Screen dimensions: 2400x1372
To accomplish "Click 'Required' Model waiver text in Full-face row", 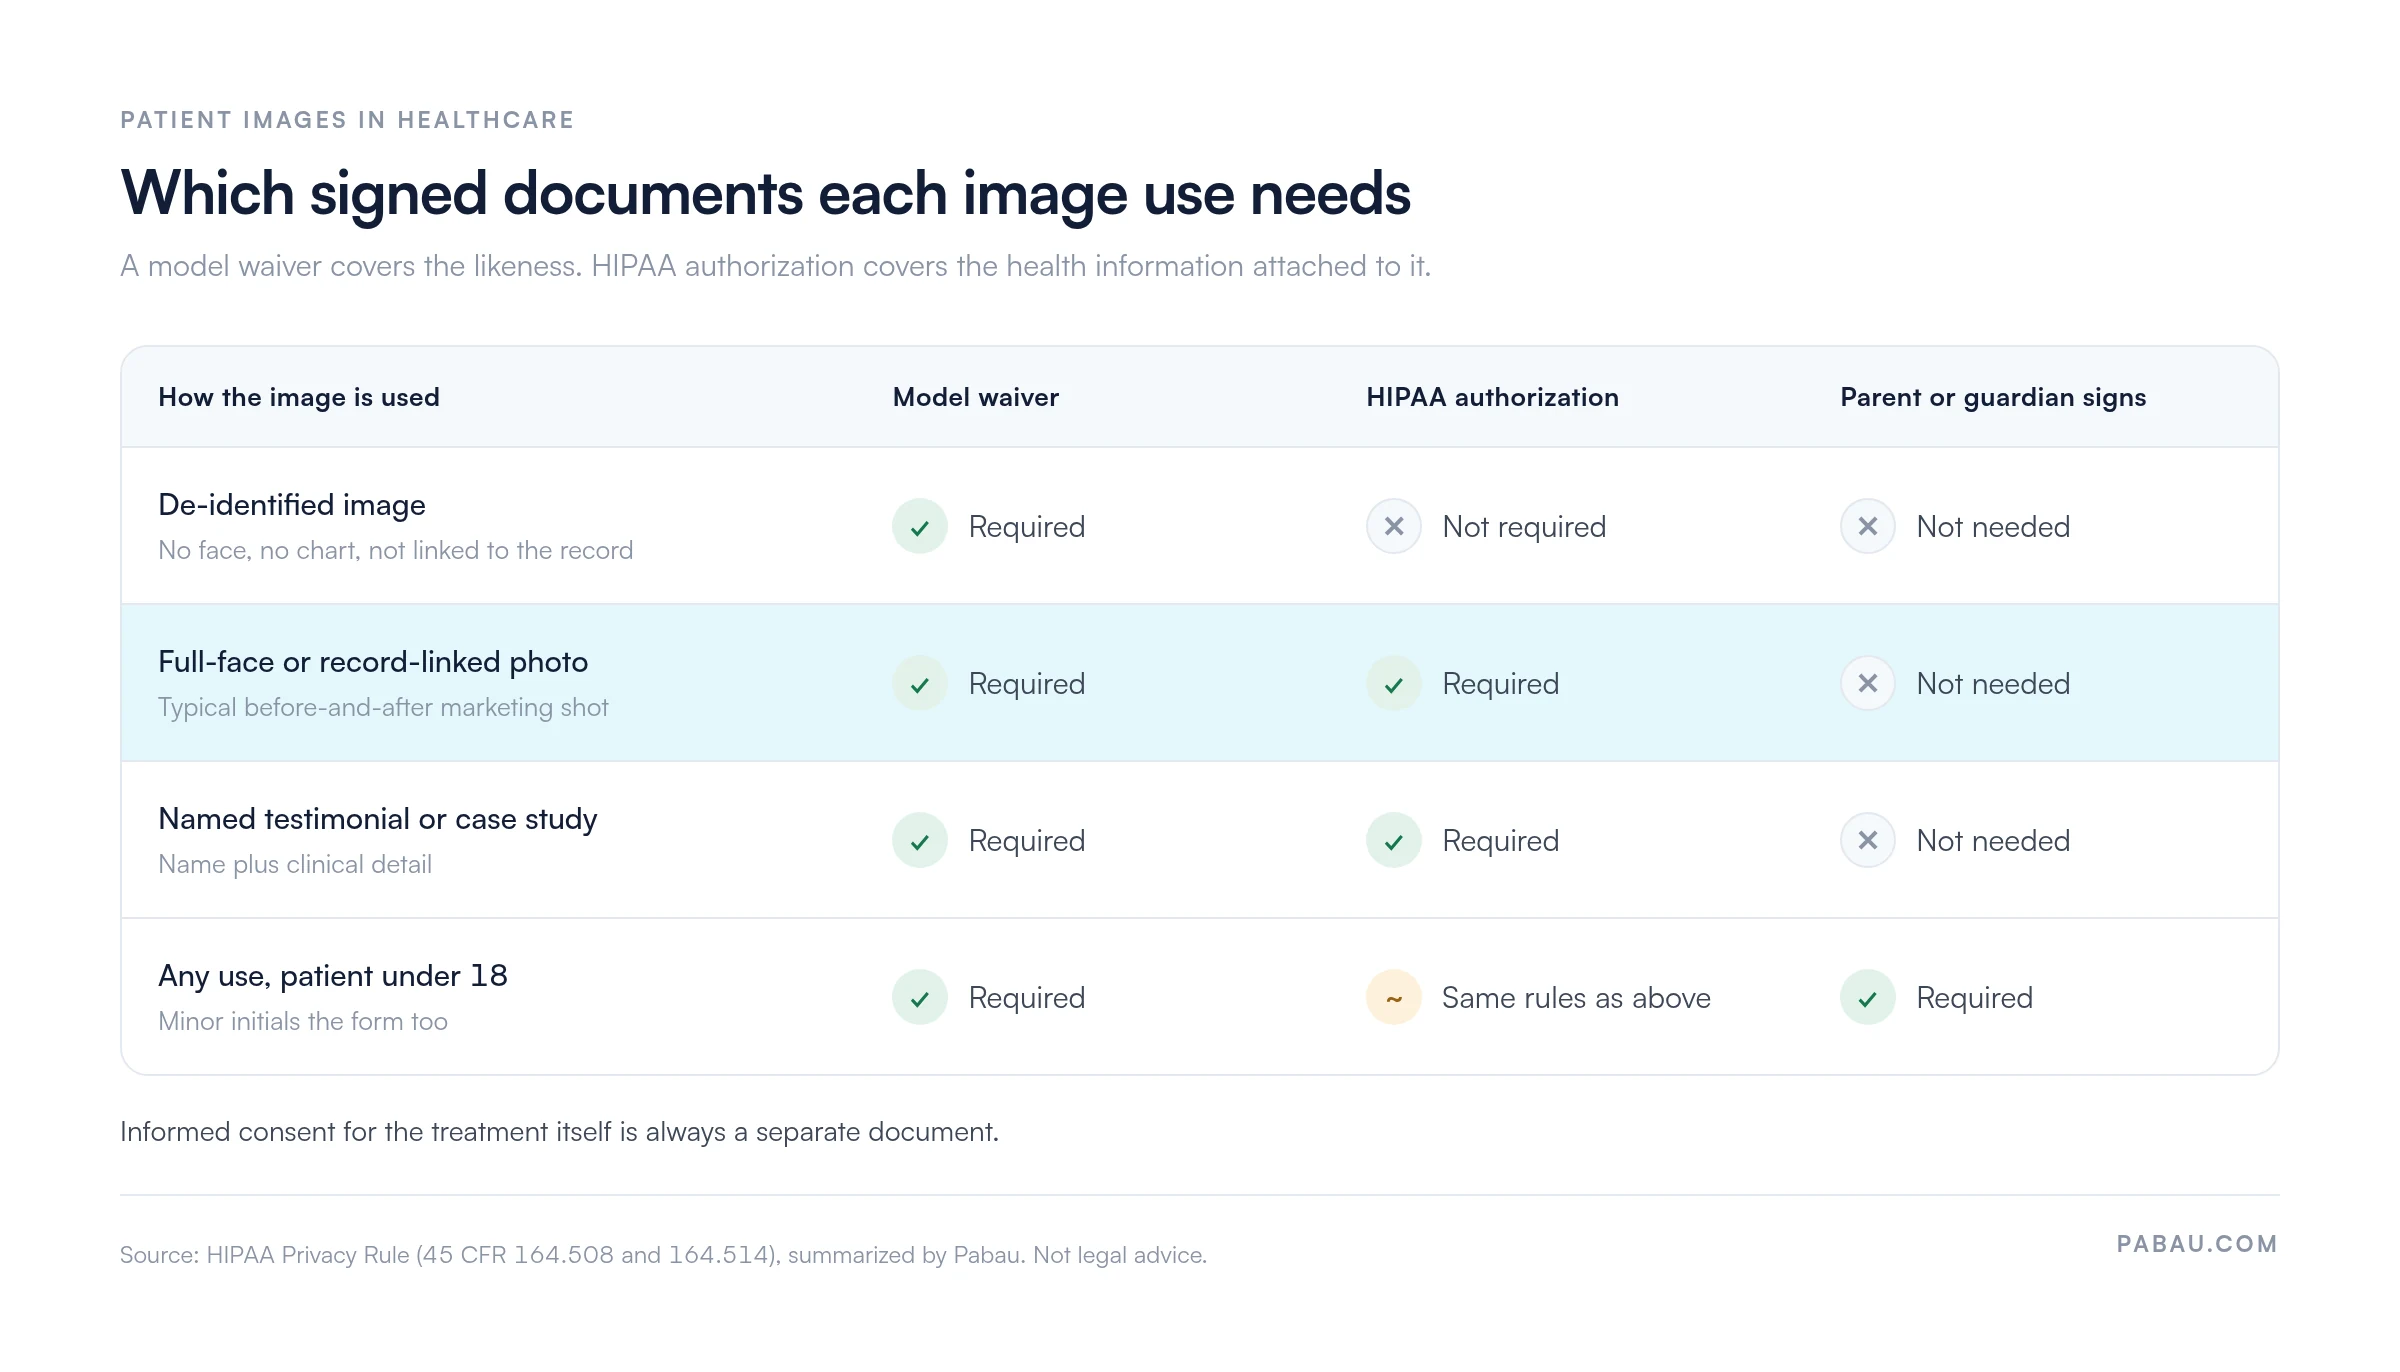I will coord(1027,684).
